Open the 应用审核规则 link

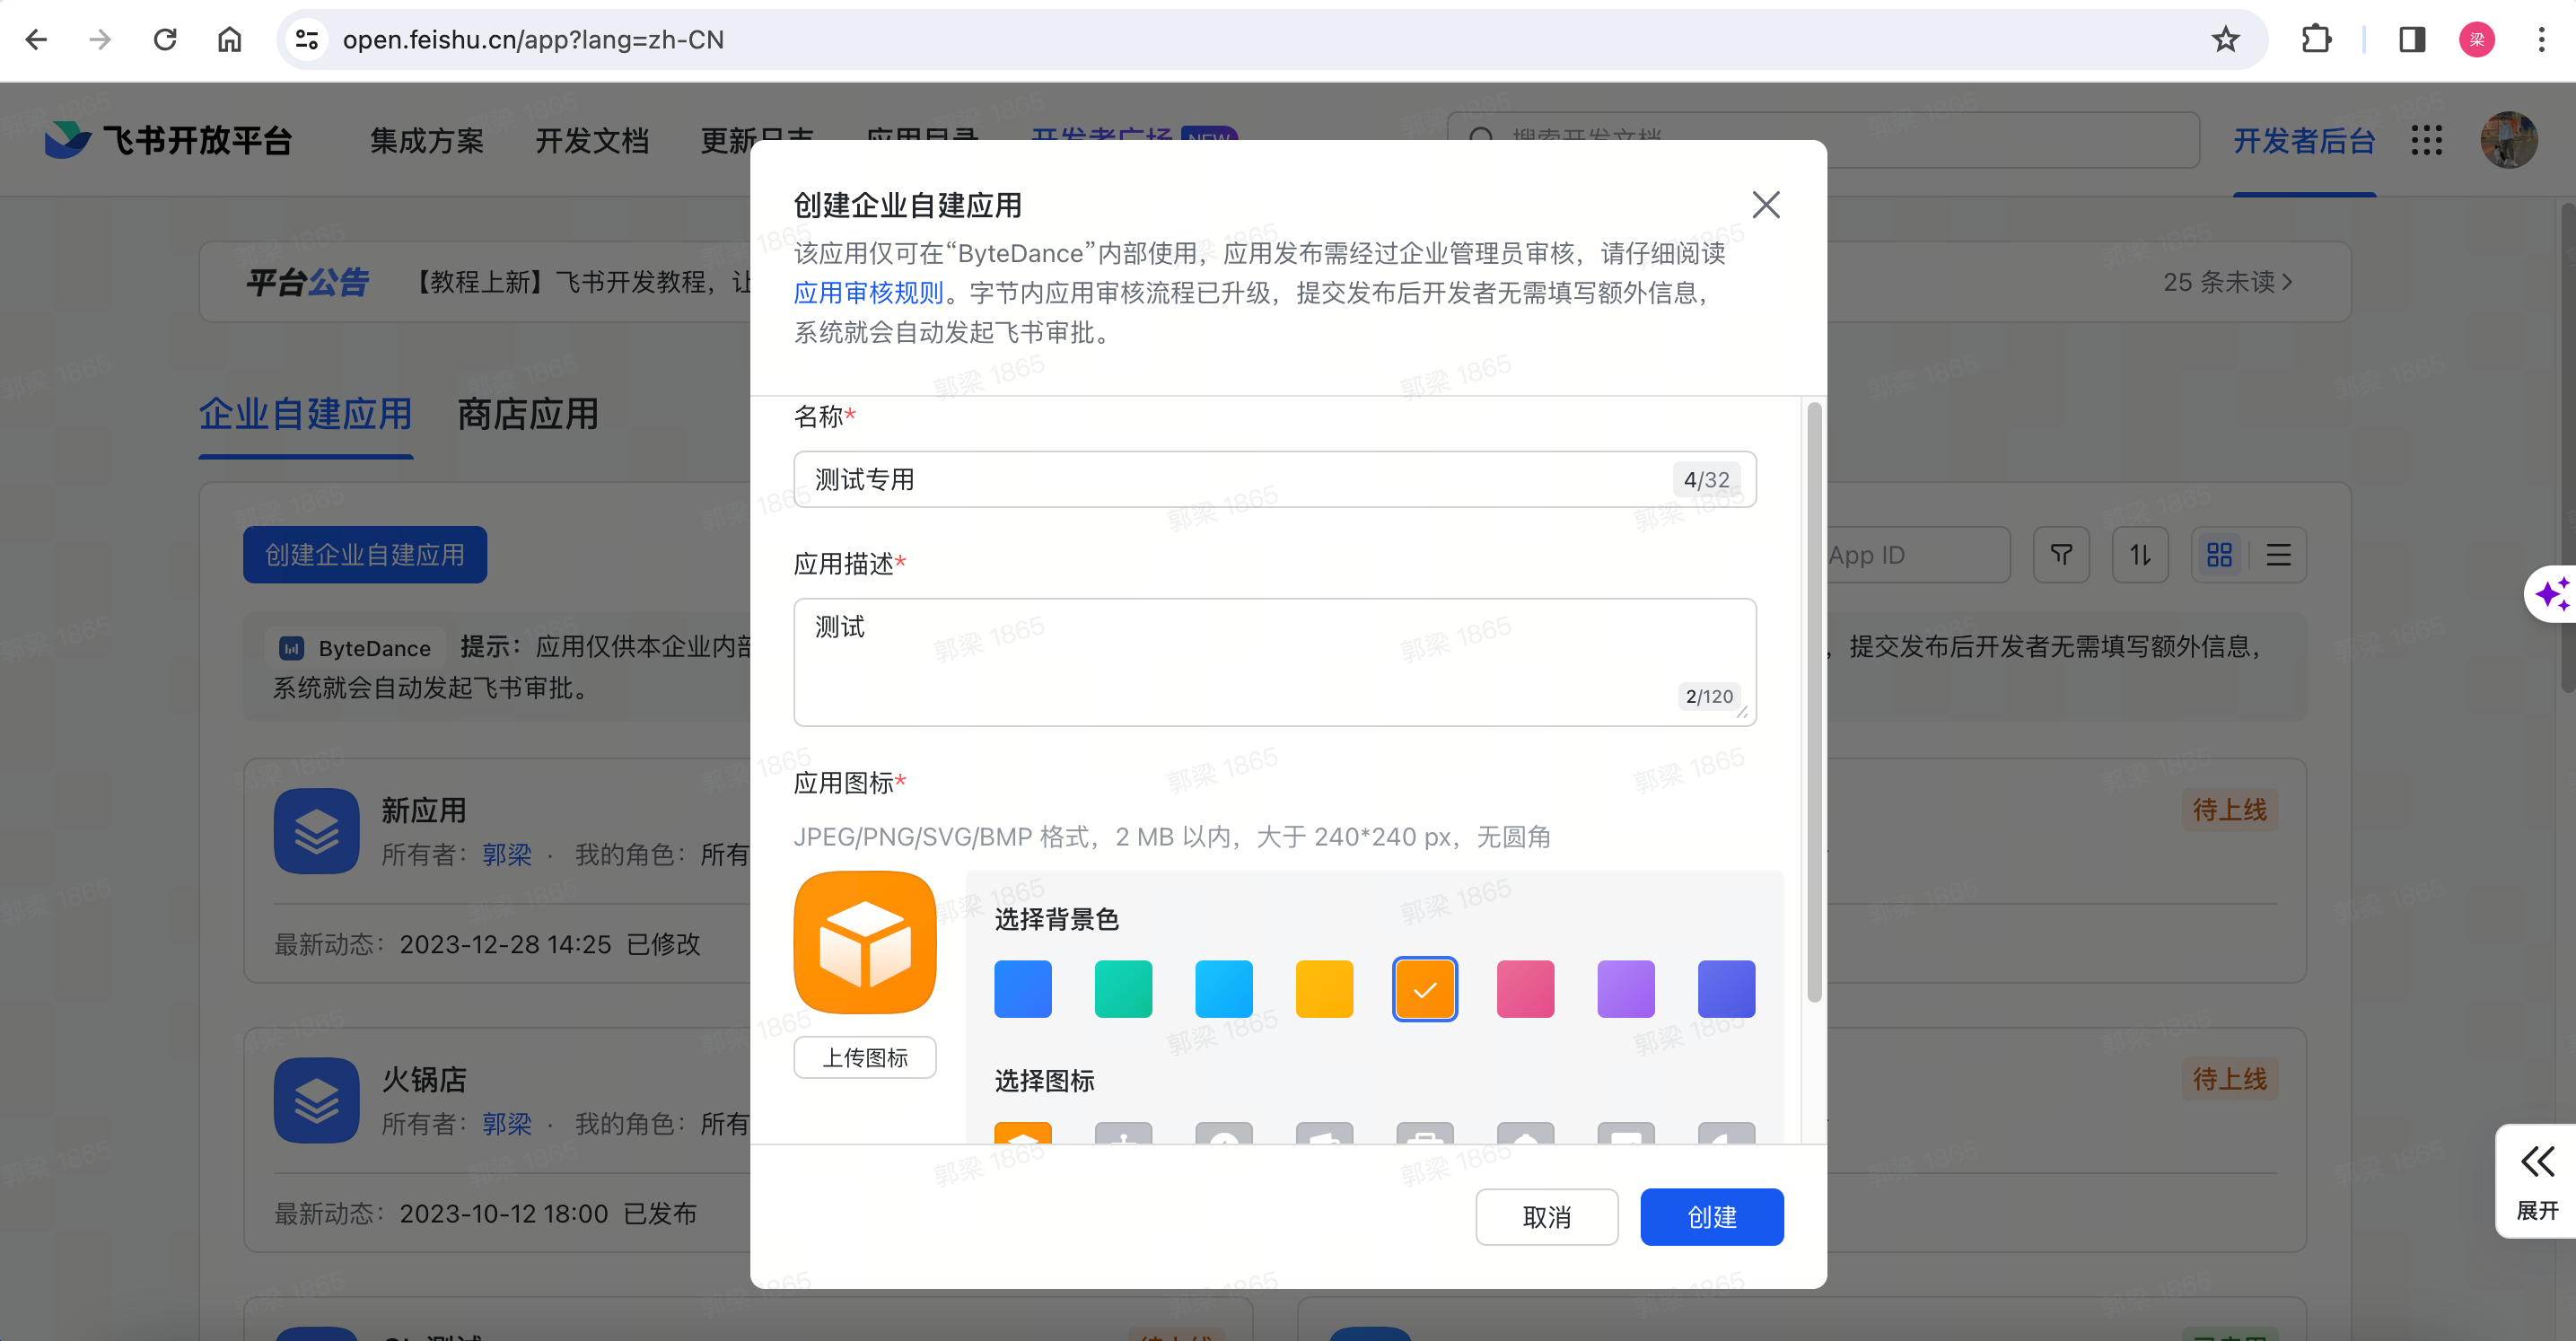tap(868, 292)
